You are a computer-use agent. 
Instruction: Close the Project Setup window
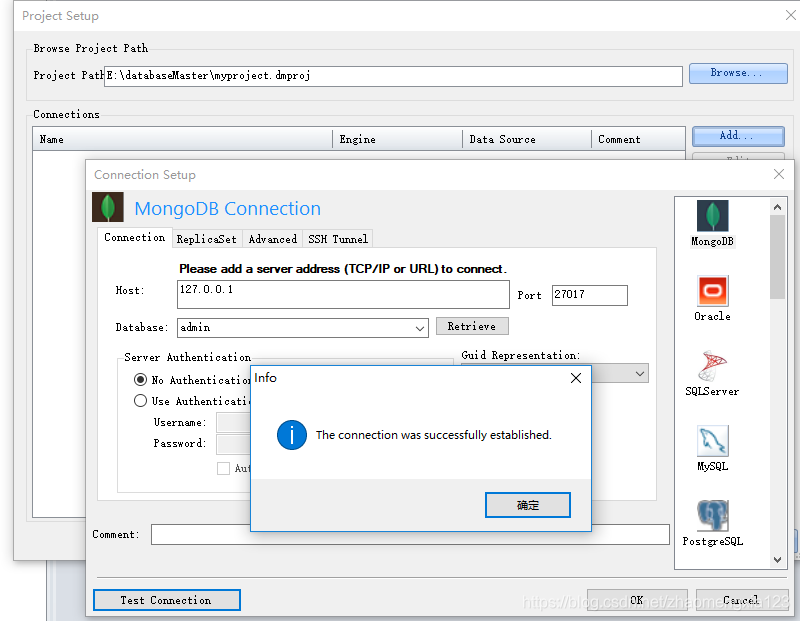(790, 15)
